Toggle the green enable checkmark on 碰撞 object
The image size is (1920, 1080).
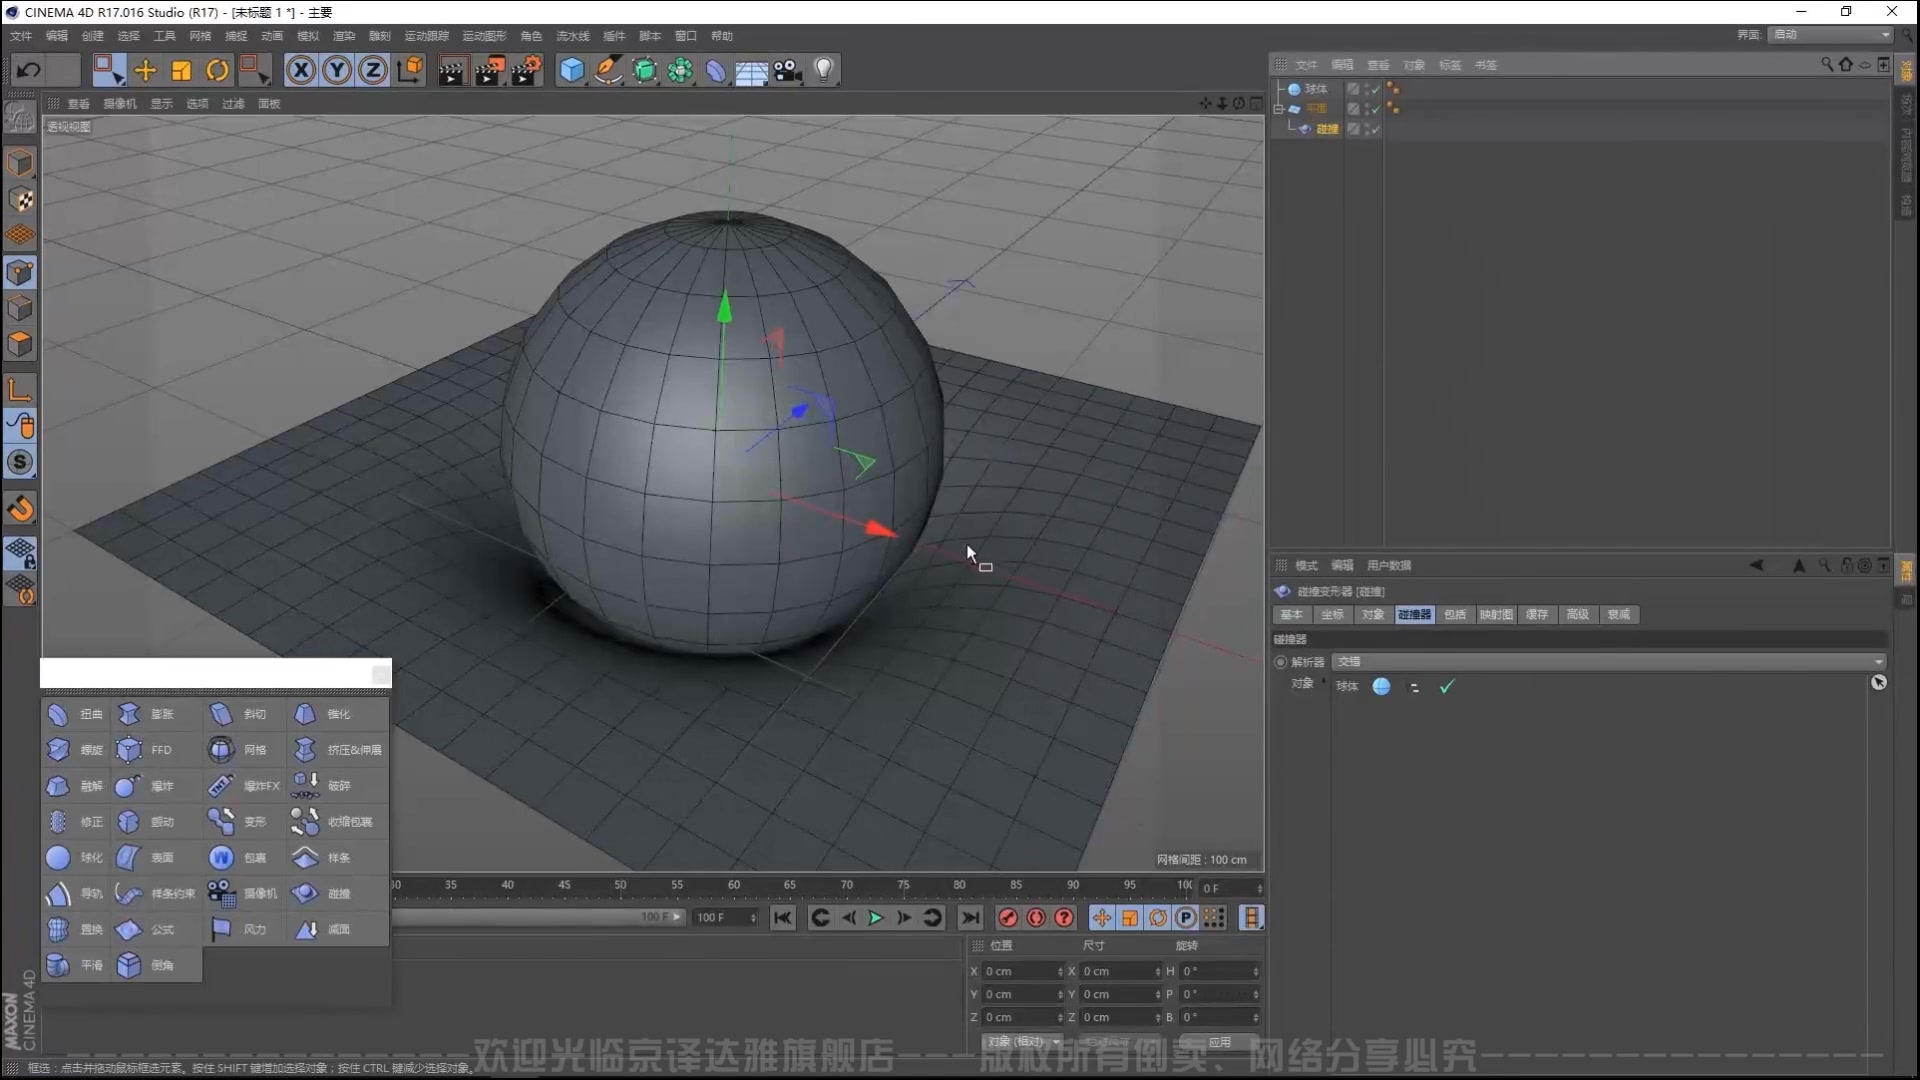pos(1376,129)
